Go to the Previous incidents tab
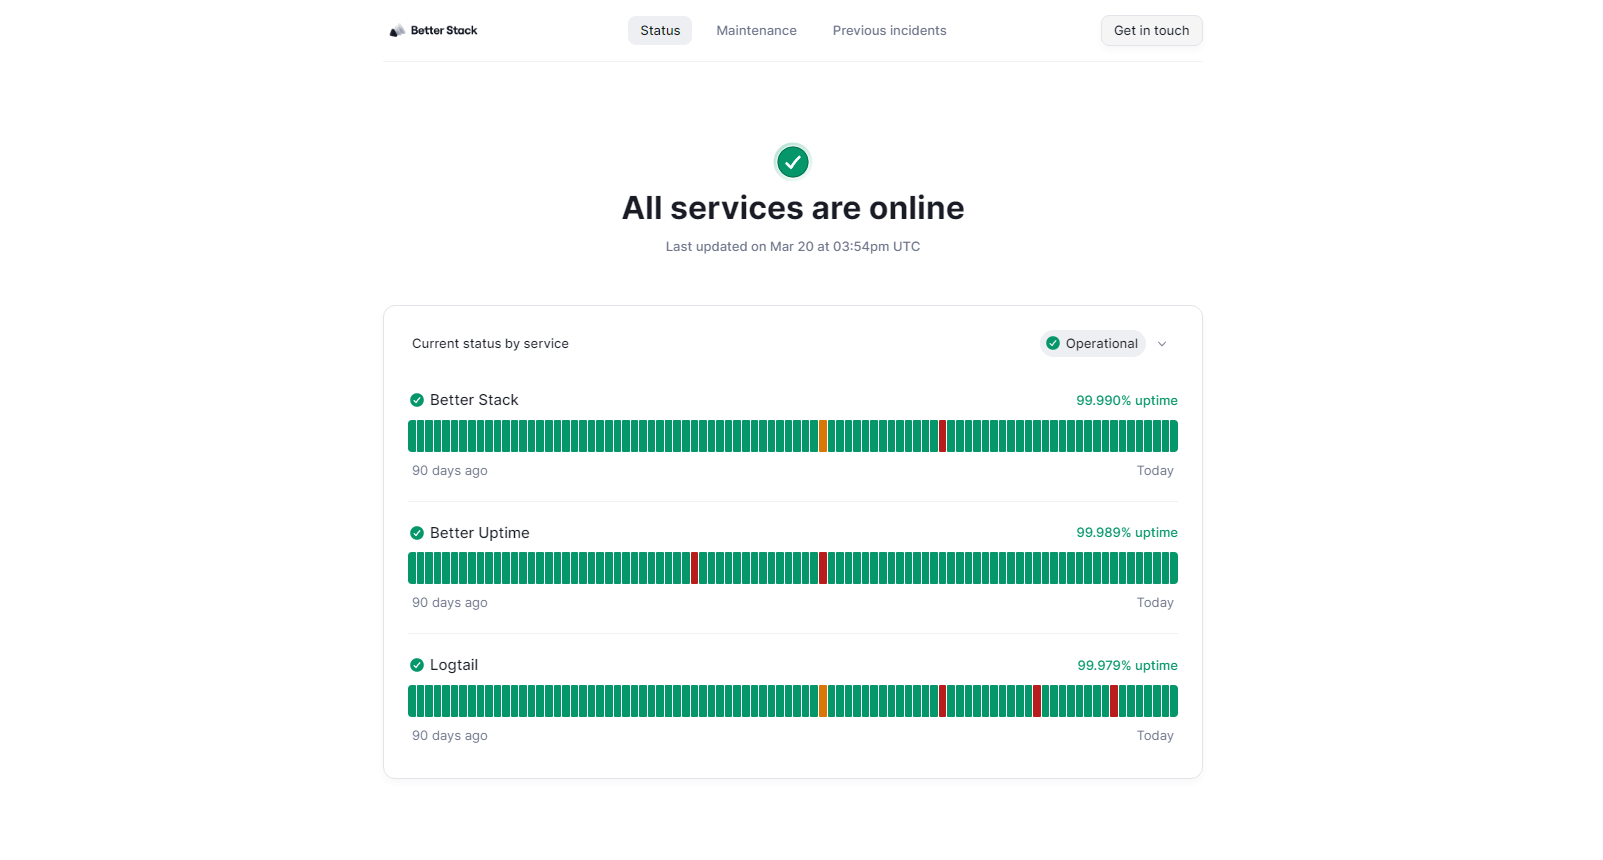This screenshot has width=1603, height=860. (890, 31)
